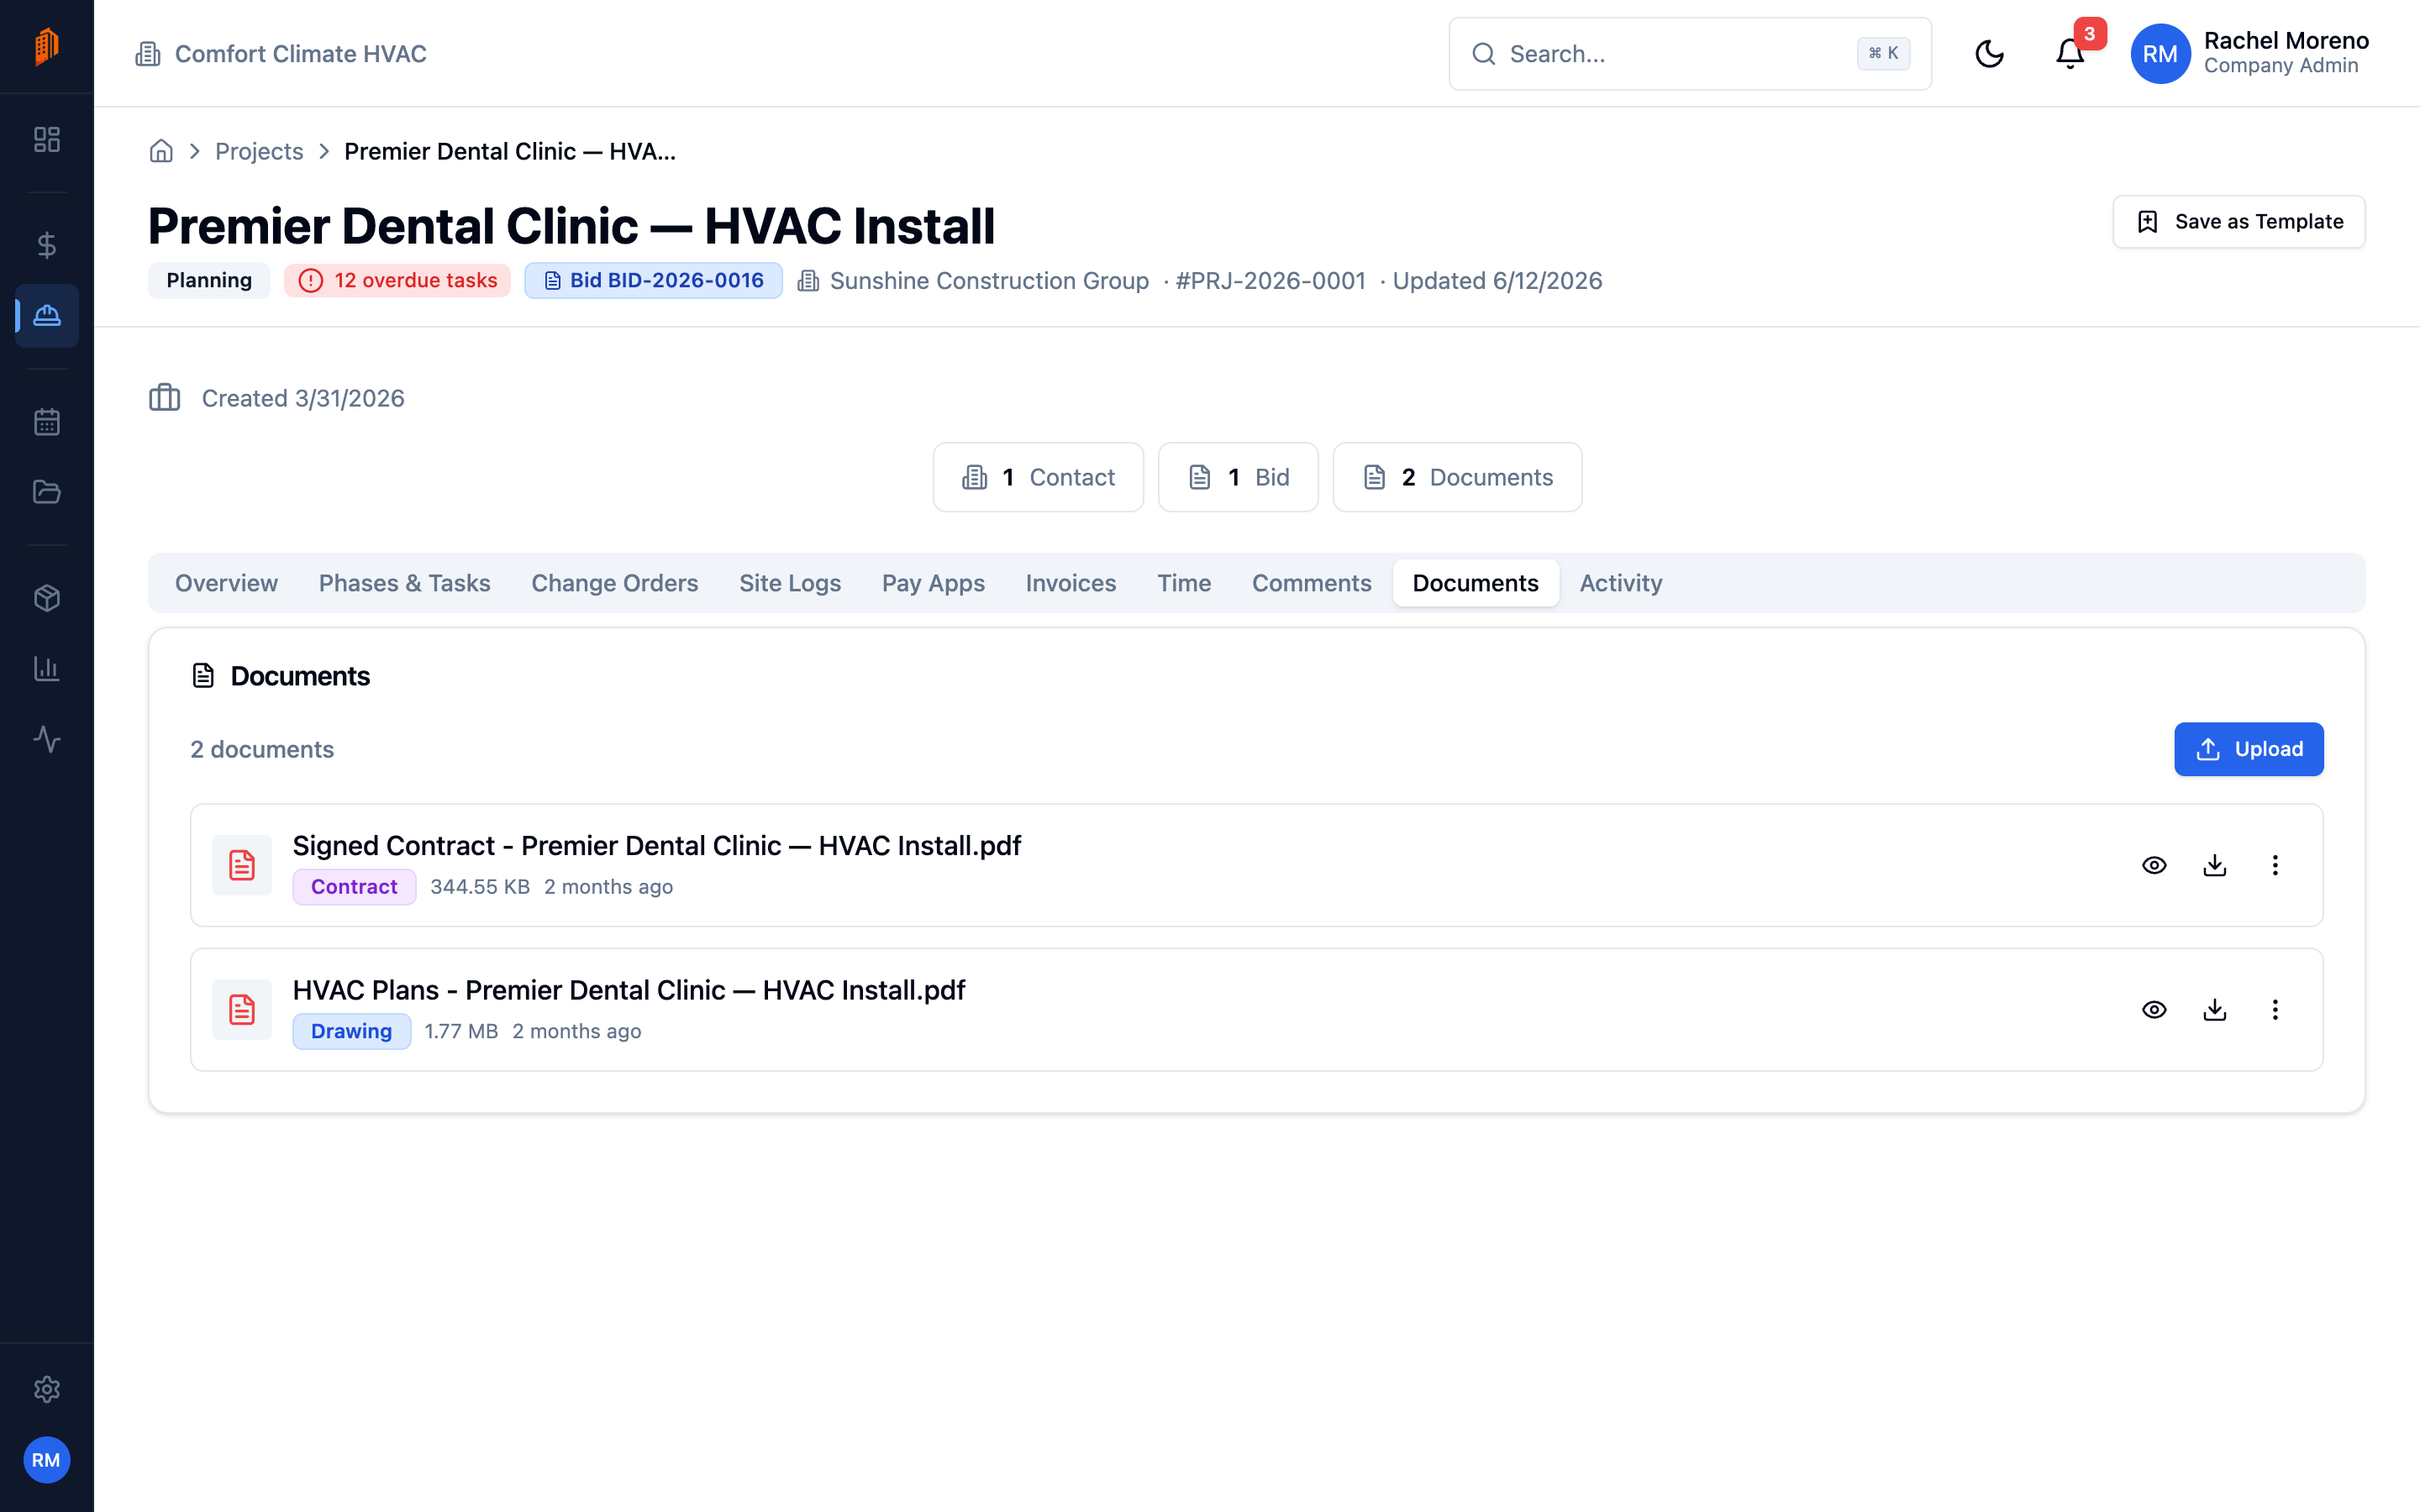Open the 1 Contact summary card
This screenshot has height=1512, width=2420.
coord(1038,477)
